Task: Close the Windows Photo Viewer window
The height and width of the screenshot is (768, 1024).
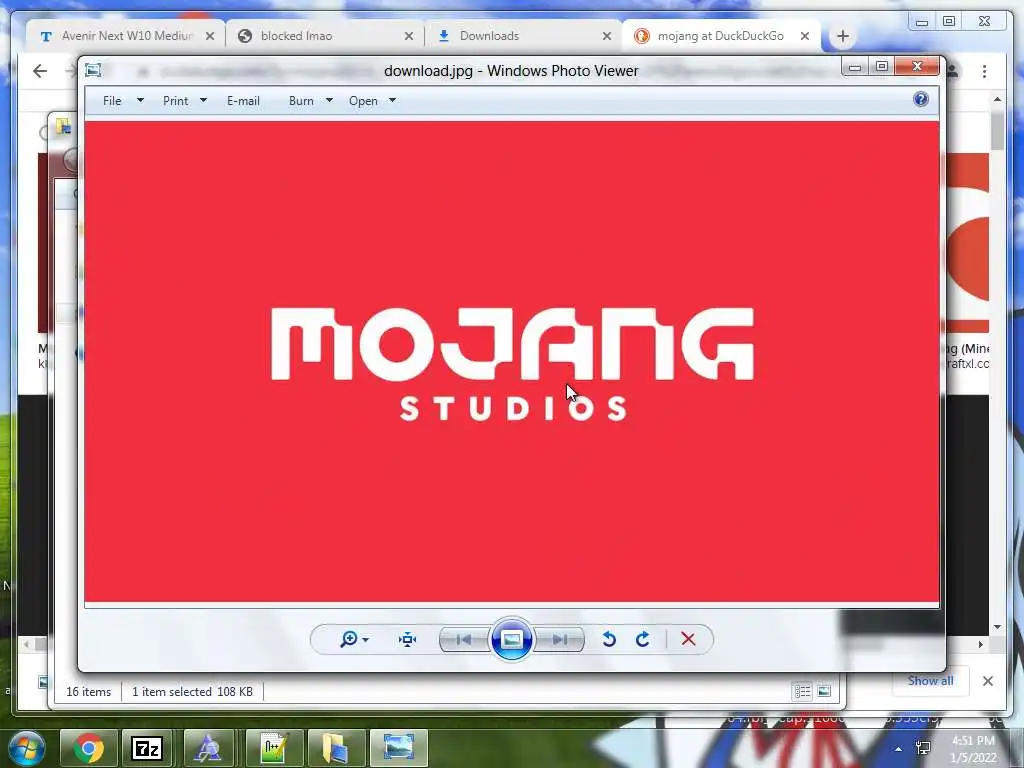Action: [917, 66]
